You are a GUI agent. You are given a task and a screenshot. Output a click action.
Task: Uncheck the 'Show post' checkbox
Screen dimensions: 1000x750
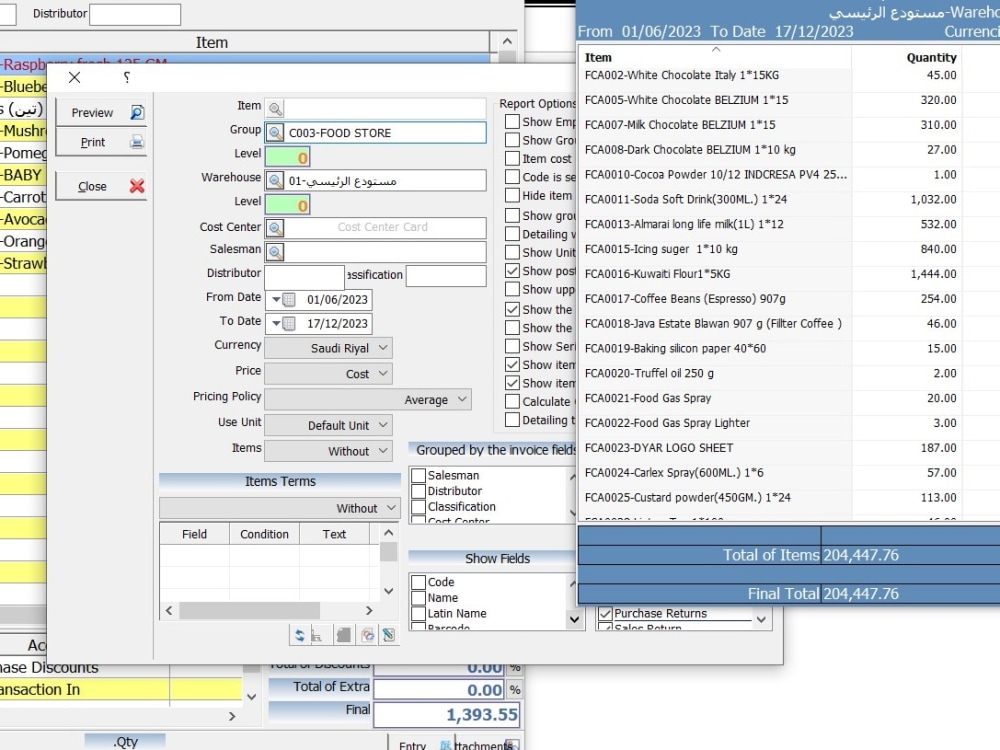pyautogui.click(x=512, y=270)
